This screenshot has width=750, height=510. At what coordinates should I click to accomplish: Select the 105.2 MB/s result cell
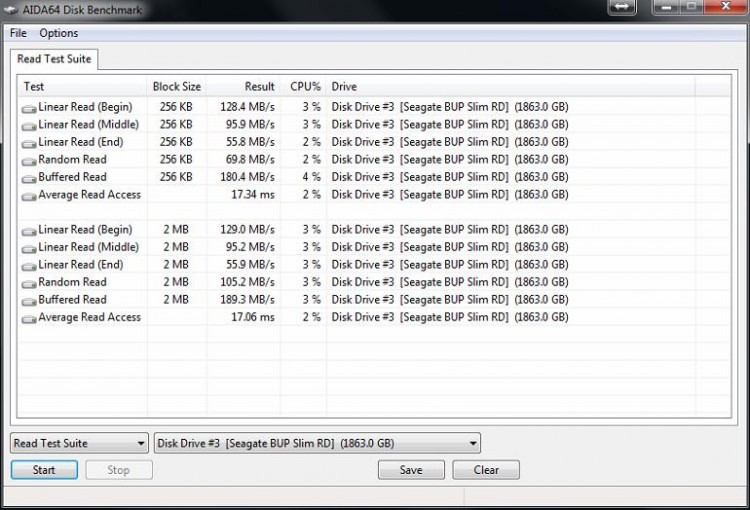click(x=247, y=282)
